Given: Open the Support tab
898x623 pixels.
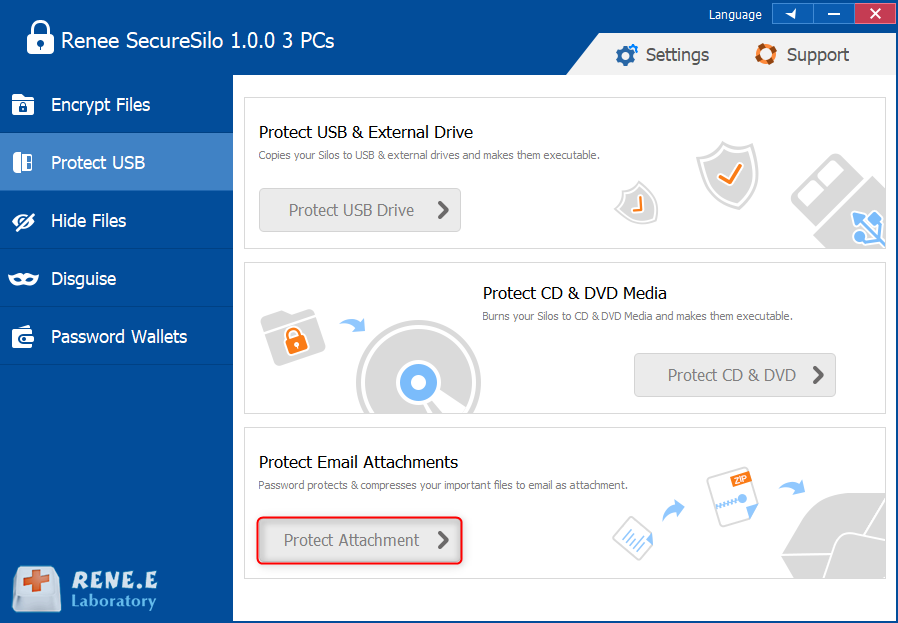Looking at the screenshot, I should 802,55.
